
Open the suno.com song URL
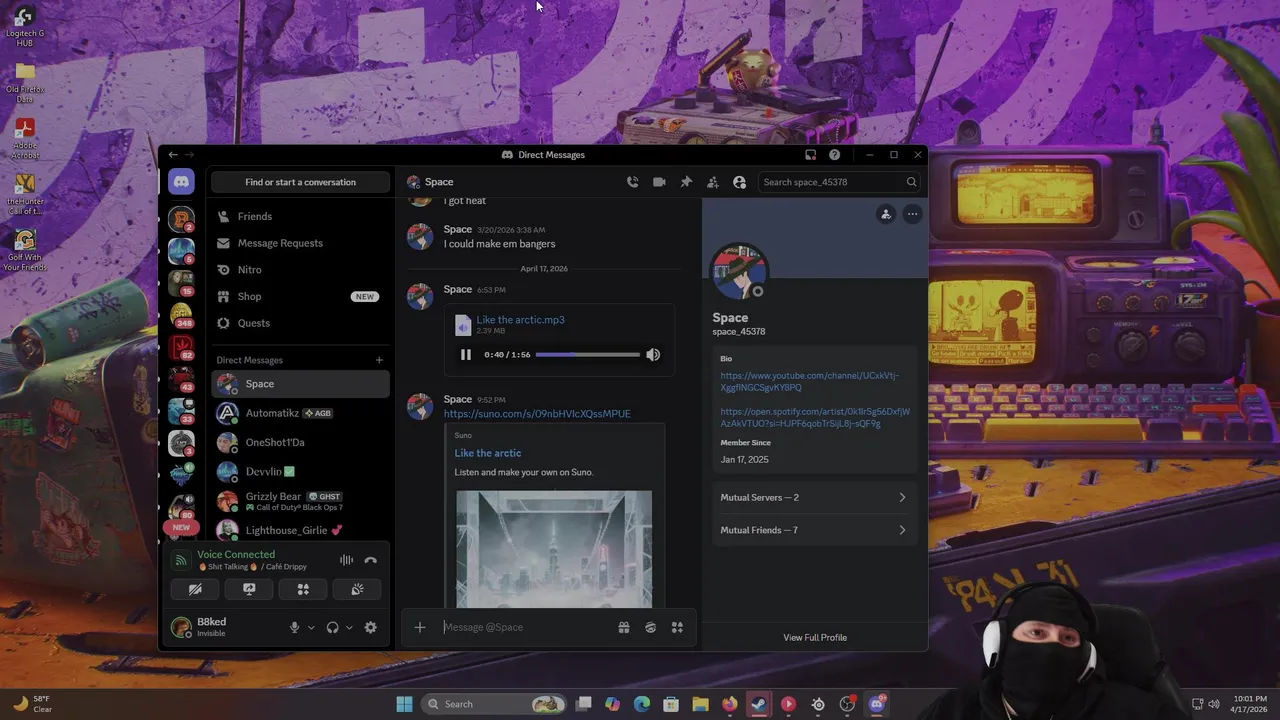(x=537, y=414)
